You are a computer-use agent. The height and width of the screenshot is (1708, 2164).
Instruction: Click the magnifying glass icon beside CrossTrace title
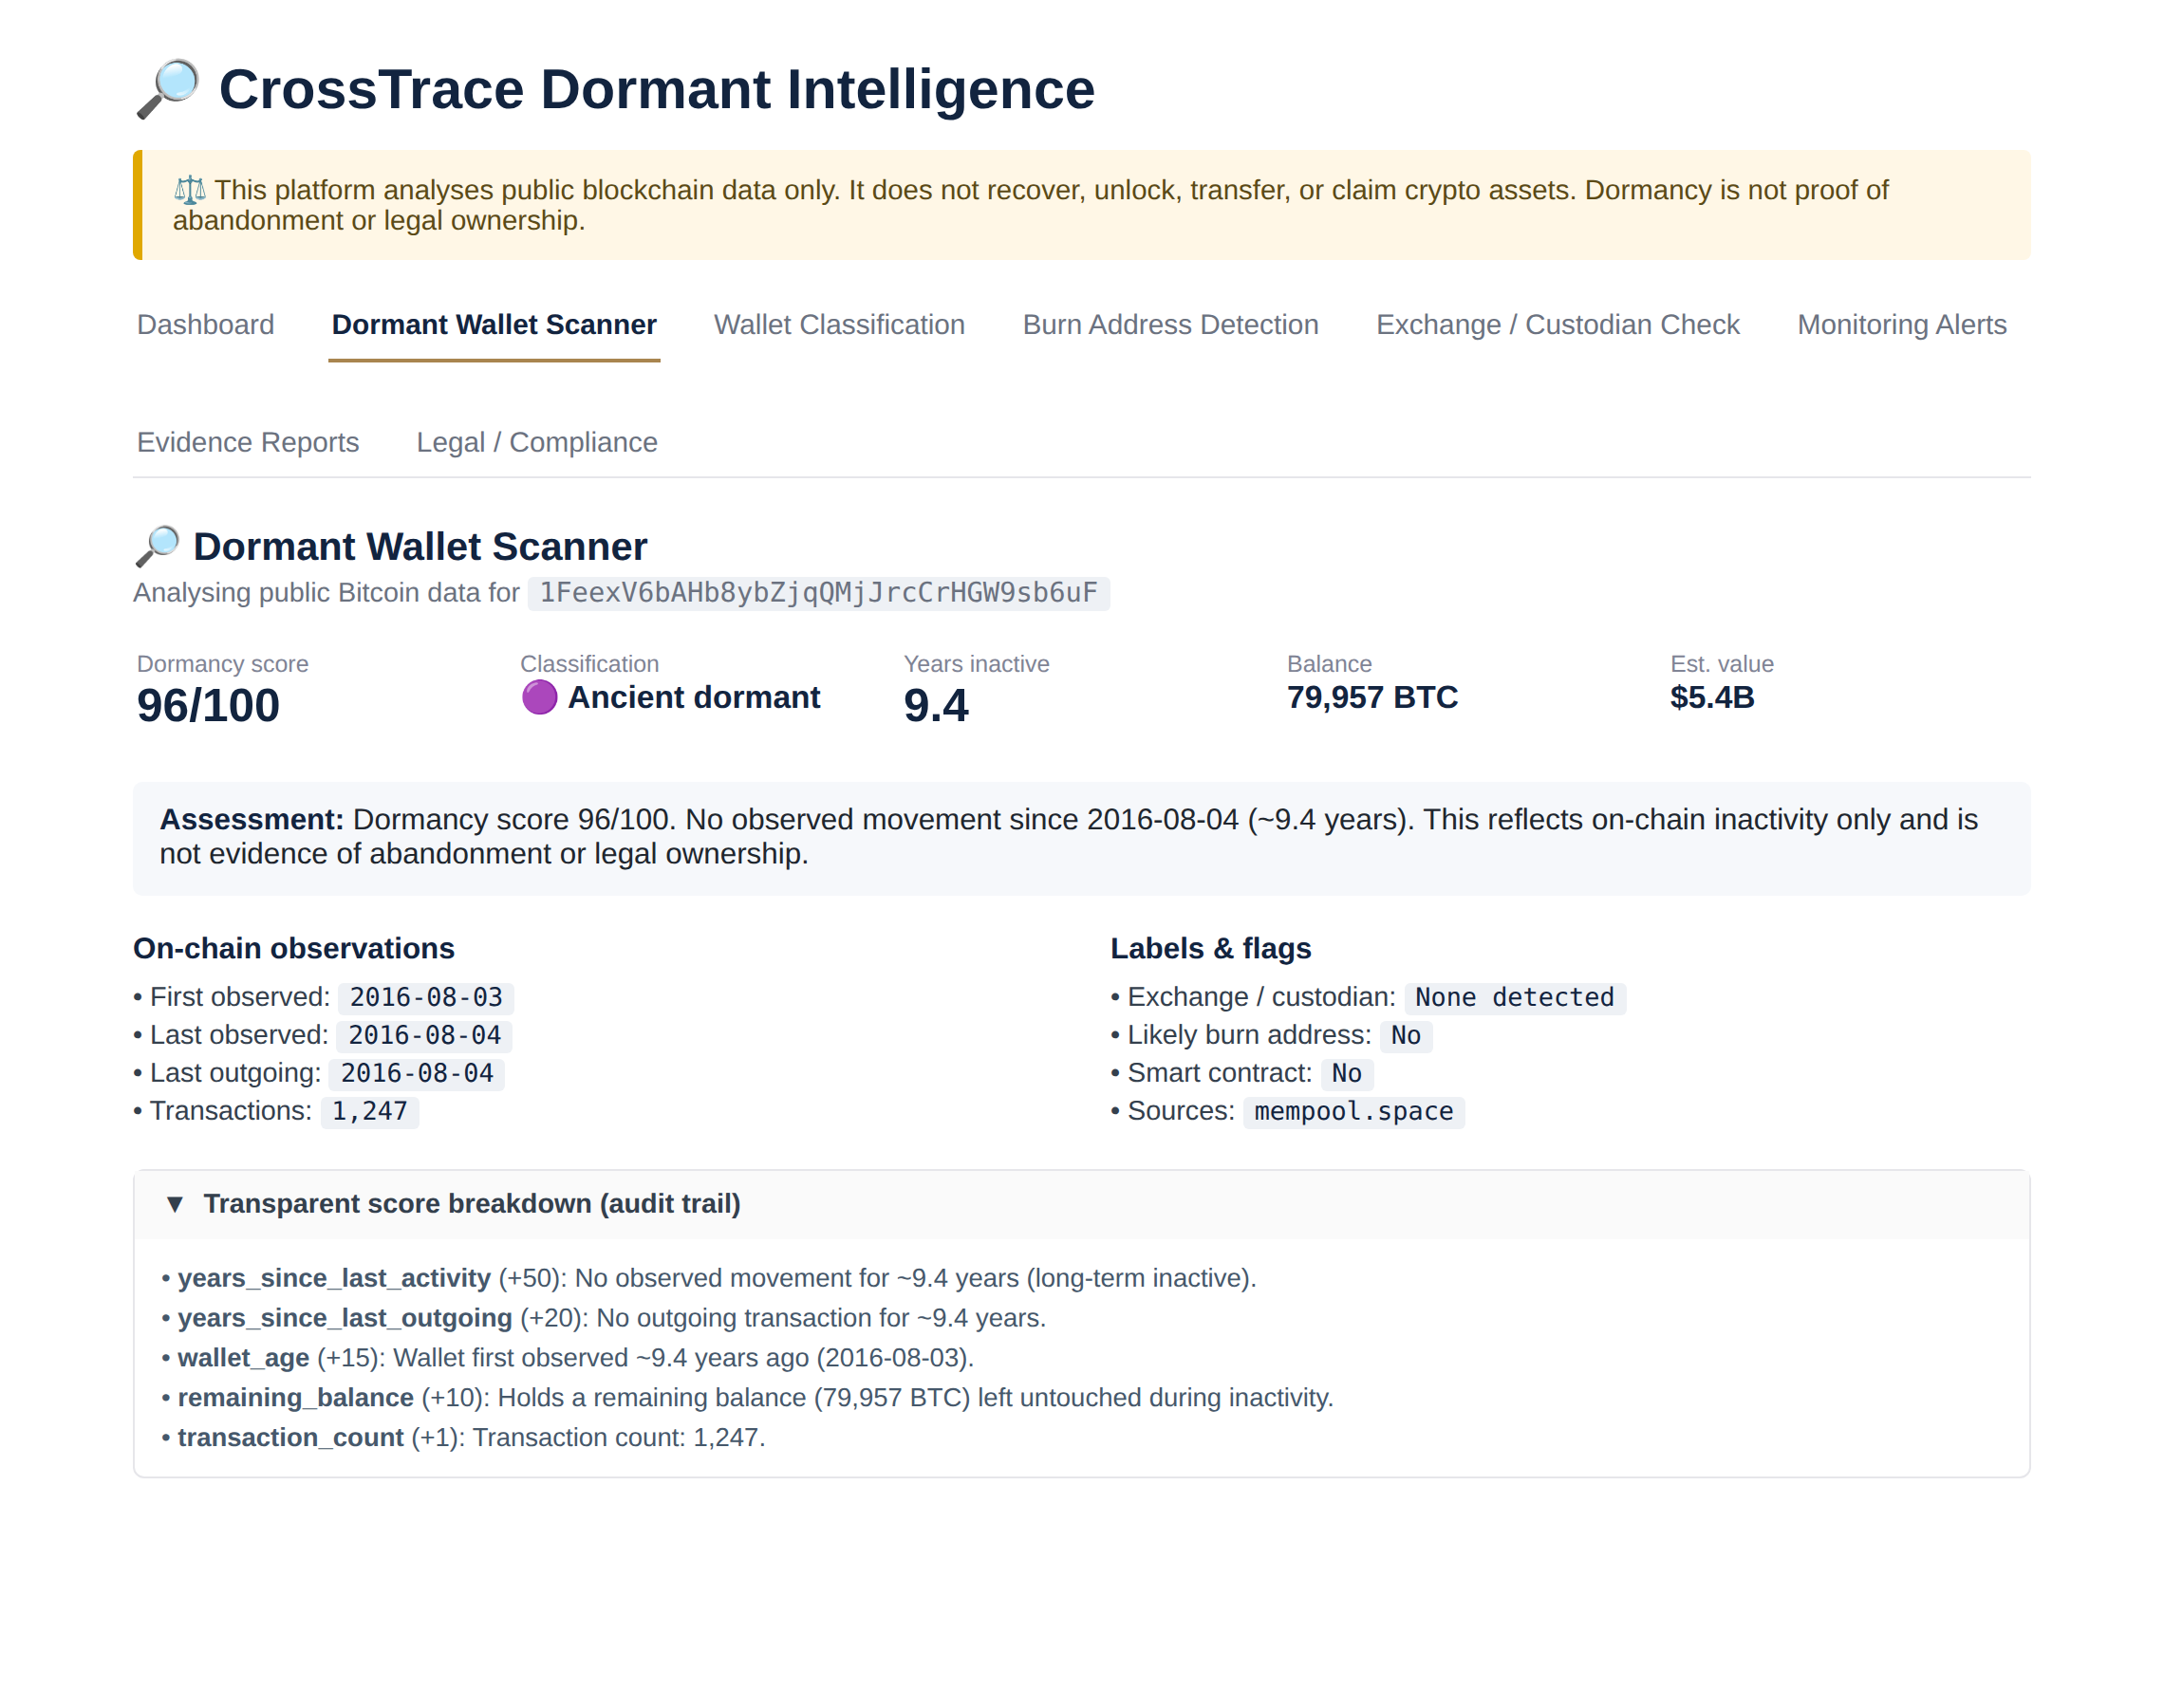pos(168,89)
